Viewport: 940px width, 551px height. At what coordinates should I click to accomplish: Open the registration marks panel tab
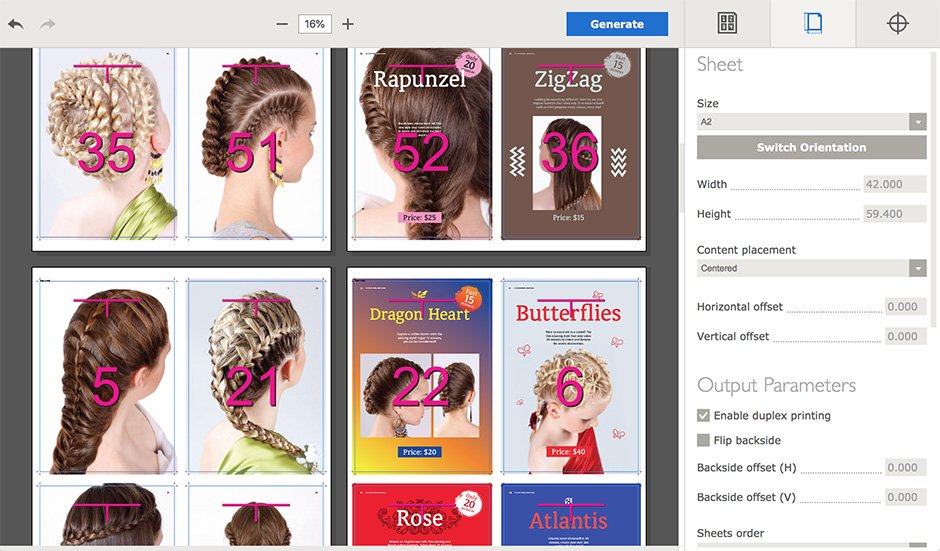[897, 23]
